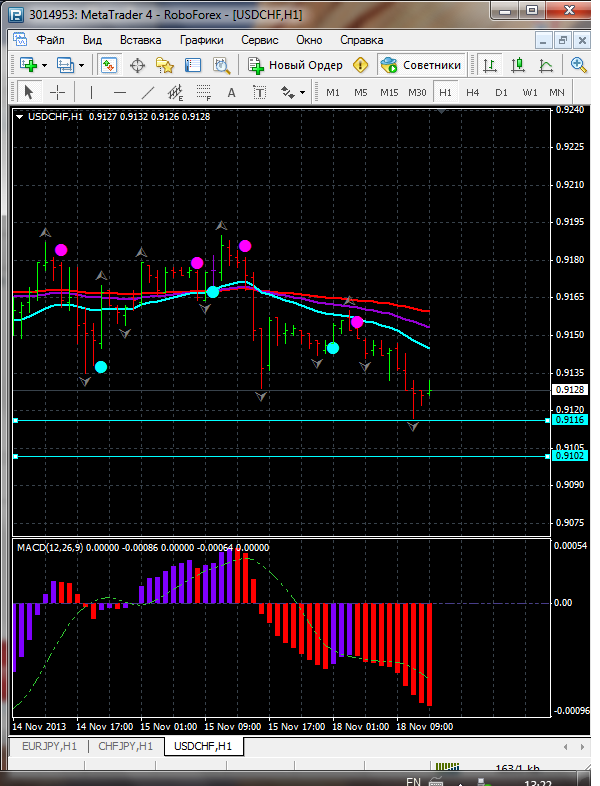
Task: Expand the Profiles dropdown arrow
Action: pyautogui.click(x=82, y=65)
